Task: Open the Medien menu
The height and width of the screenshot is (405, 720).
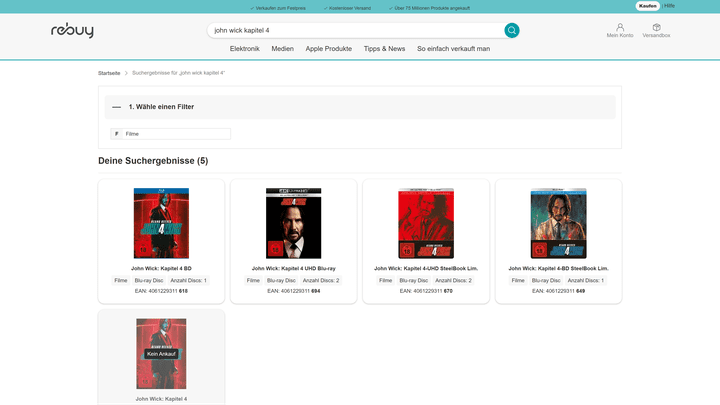Action: tap(282, 49)
